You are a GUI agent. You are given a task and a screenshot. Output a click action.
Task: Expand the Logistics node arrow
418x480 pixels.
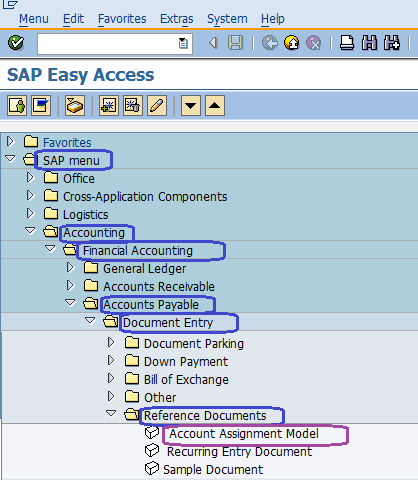click(x=30, y=213)
